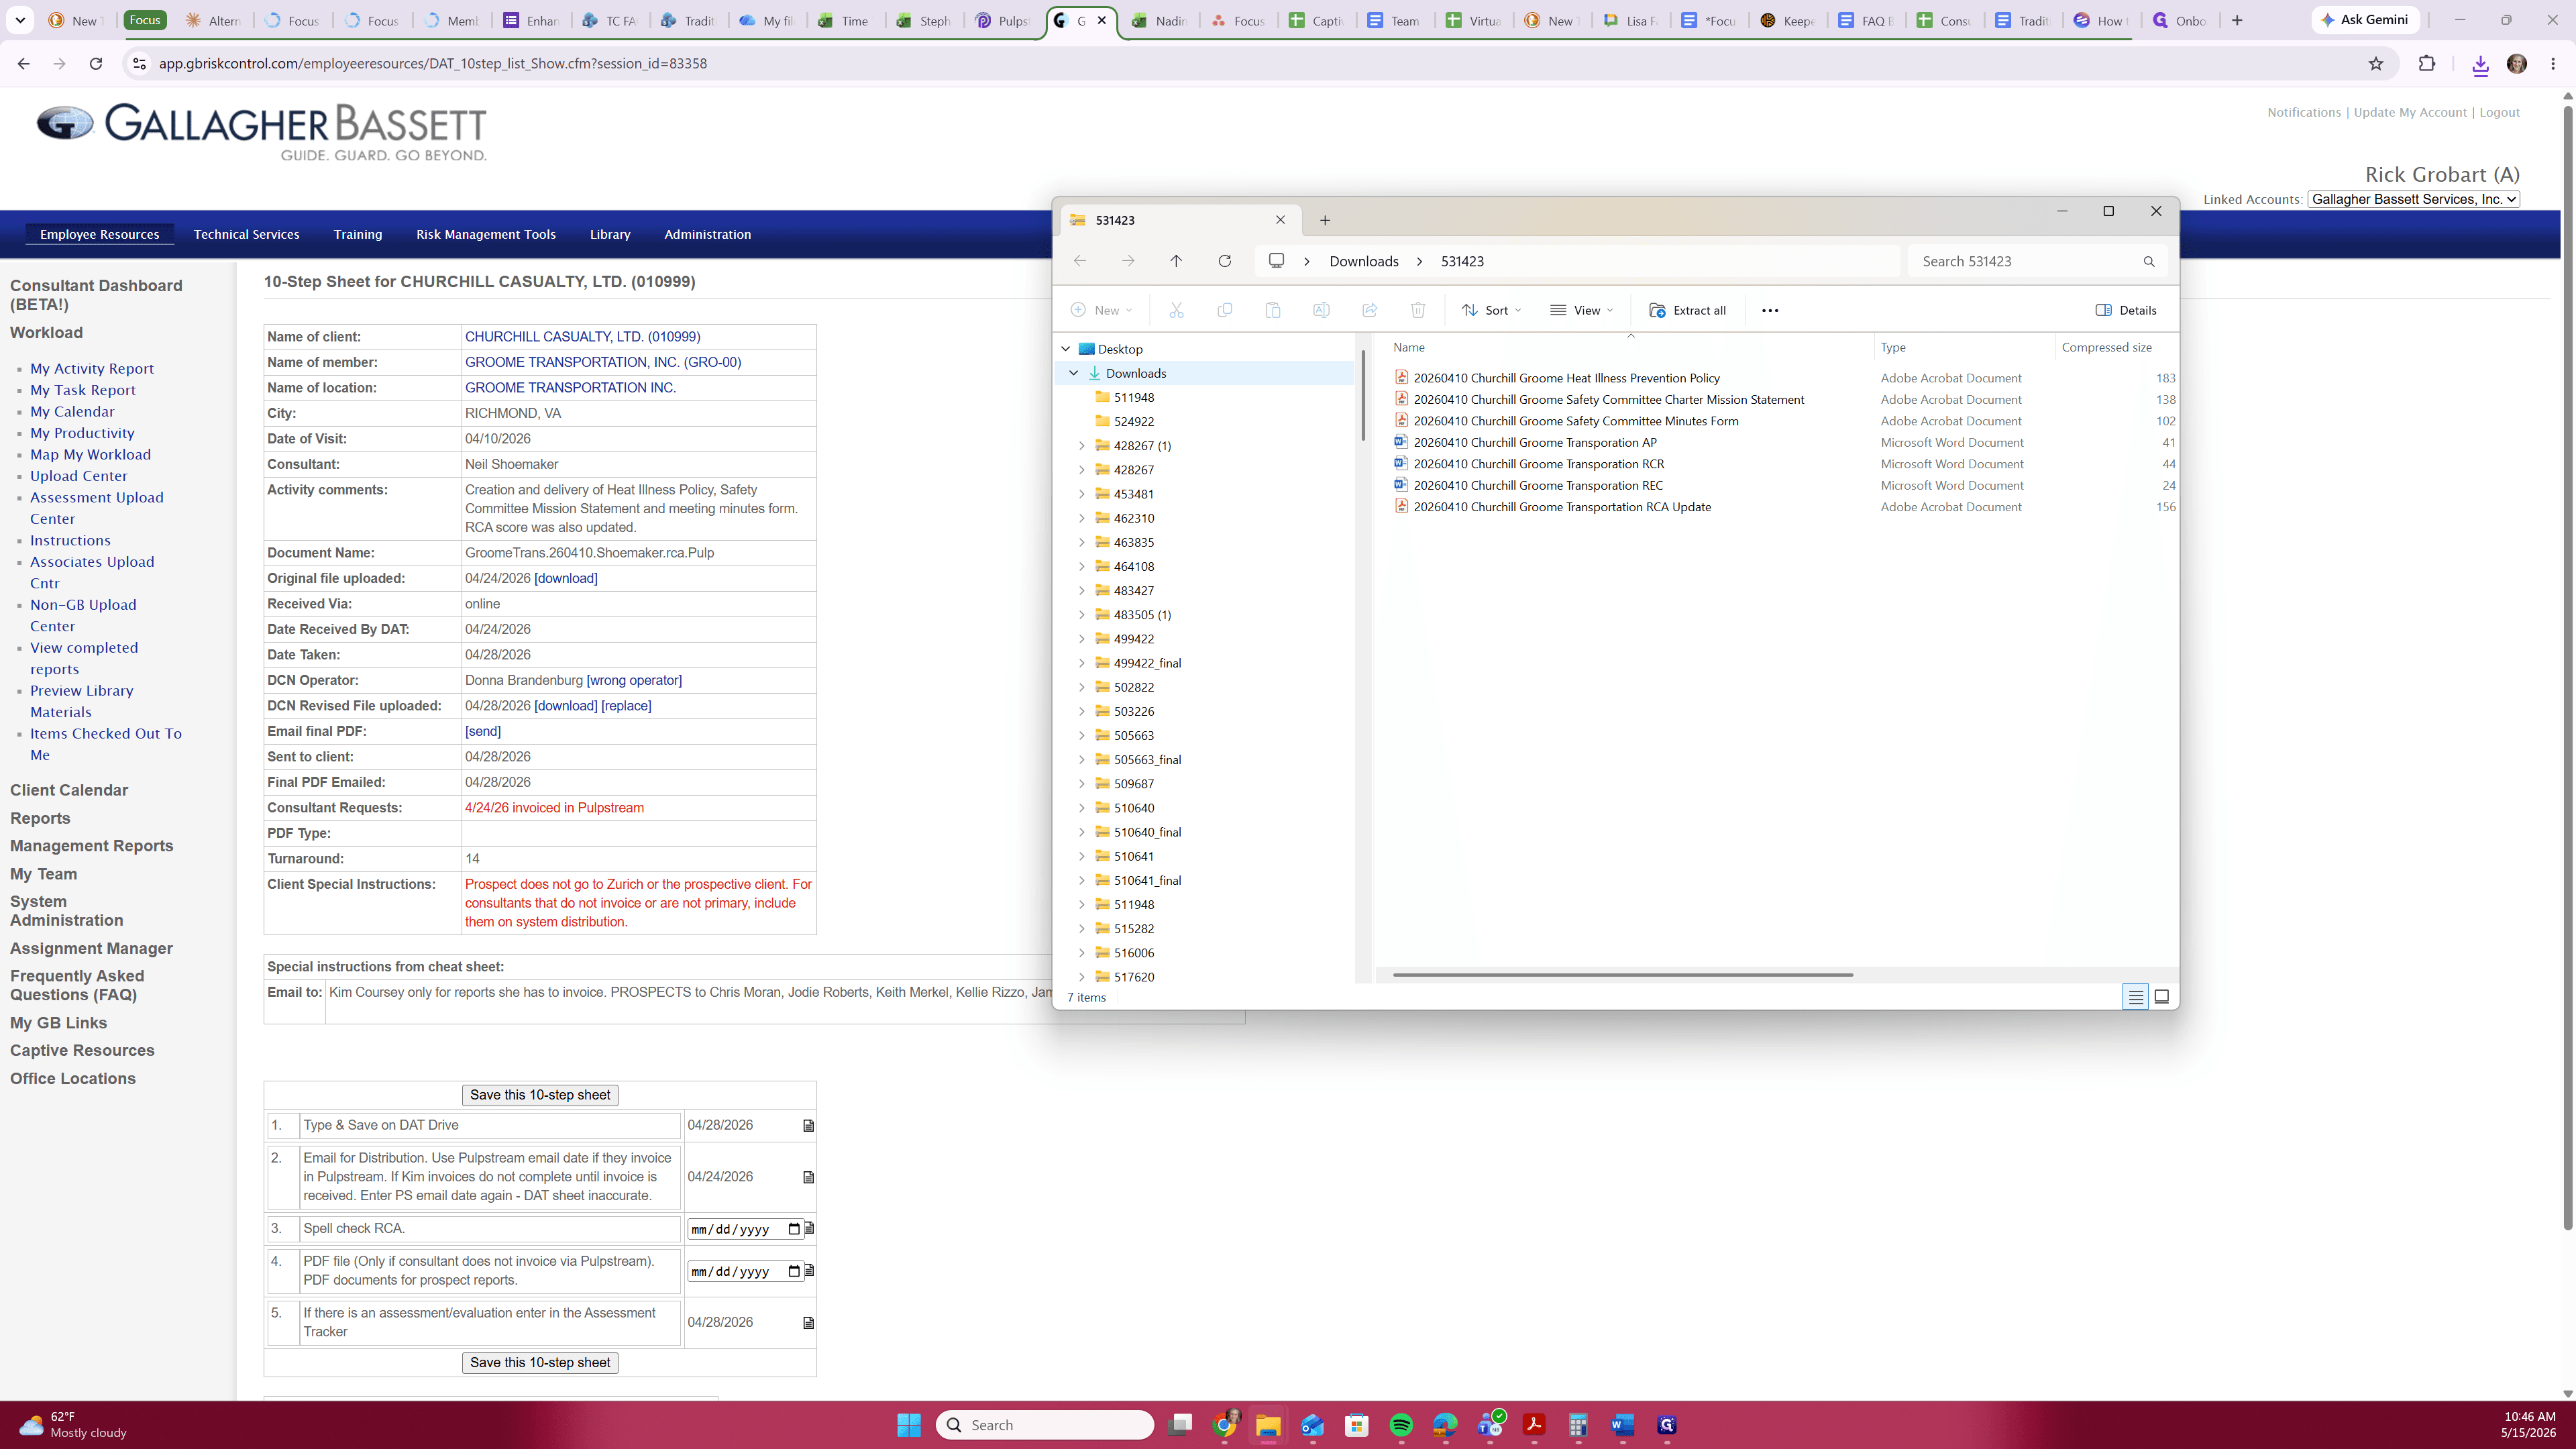Viewport: 2576px width, 1449px height.
Task: Click the Downloads breadcrumb in address bar
Action: [1363, 261]
